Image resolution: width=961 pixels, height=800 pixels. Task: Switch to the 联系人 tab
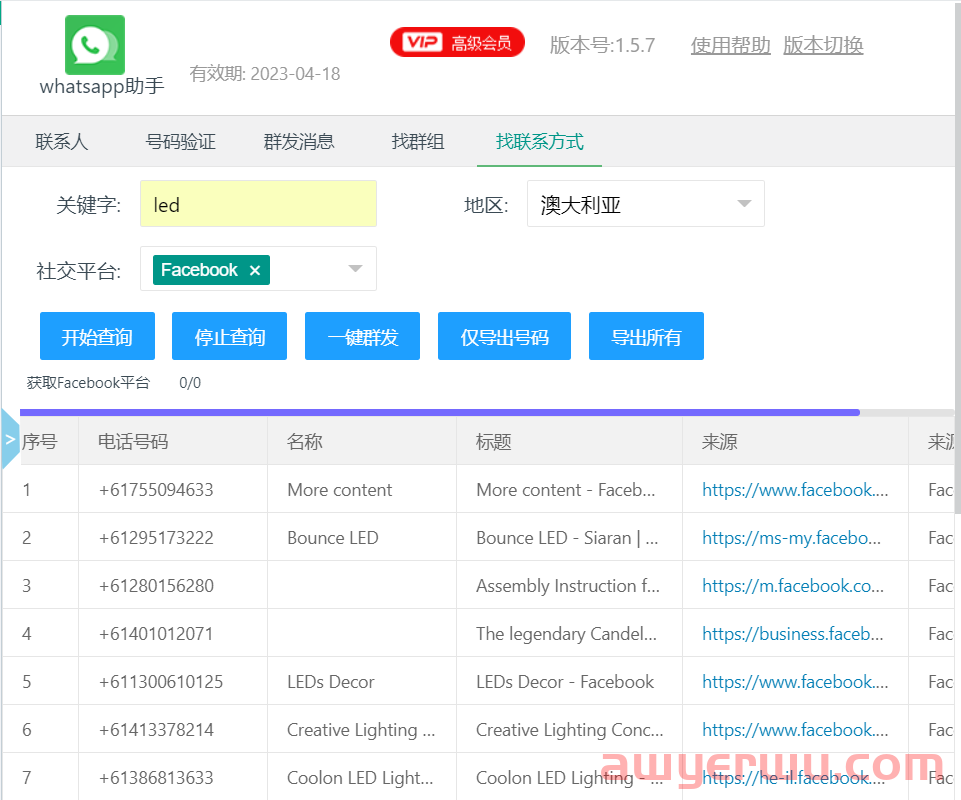[61, 141]
